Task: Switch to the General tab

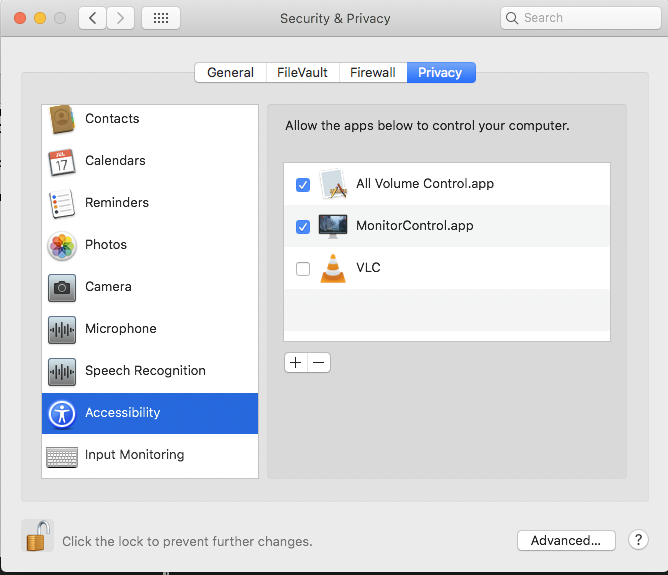Action: click(x=230, y=72)
